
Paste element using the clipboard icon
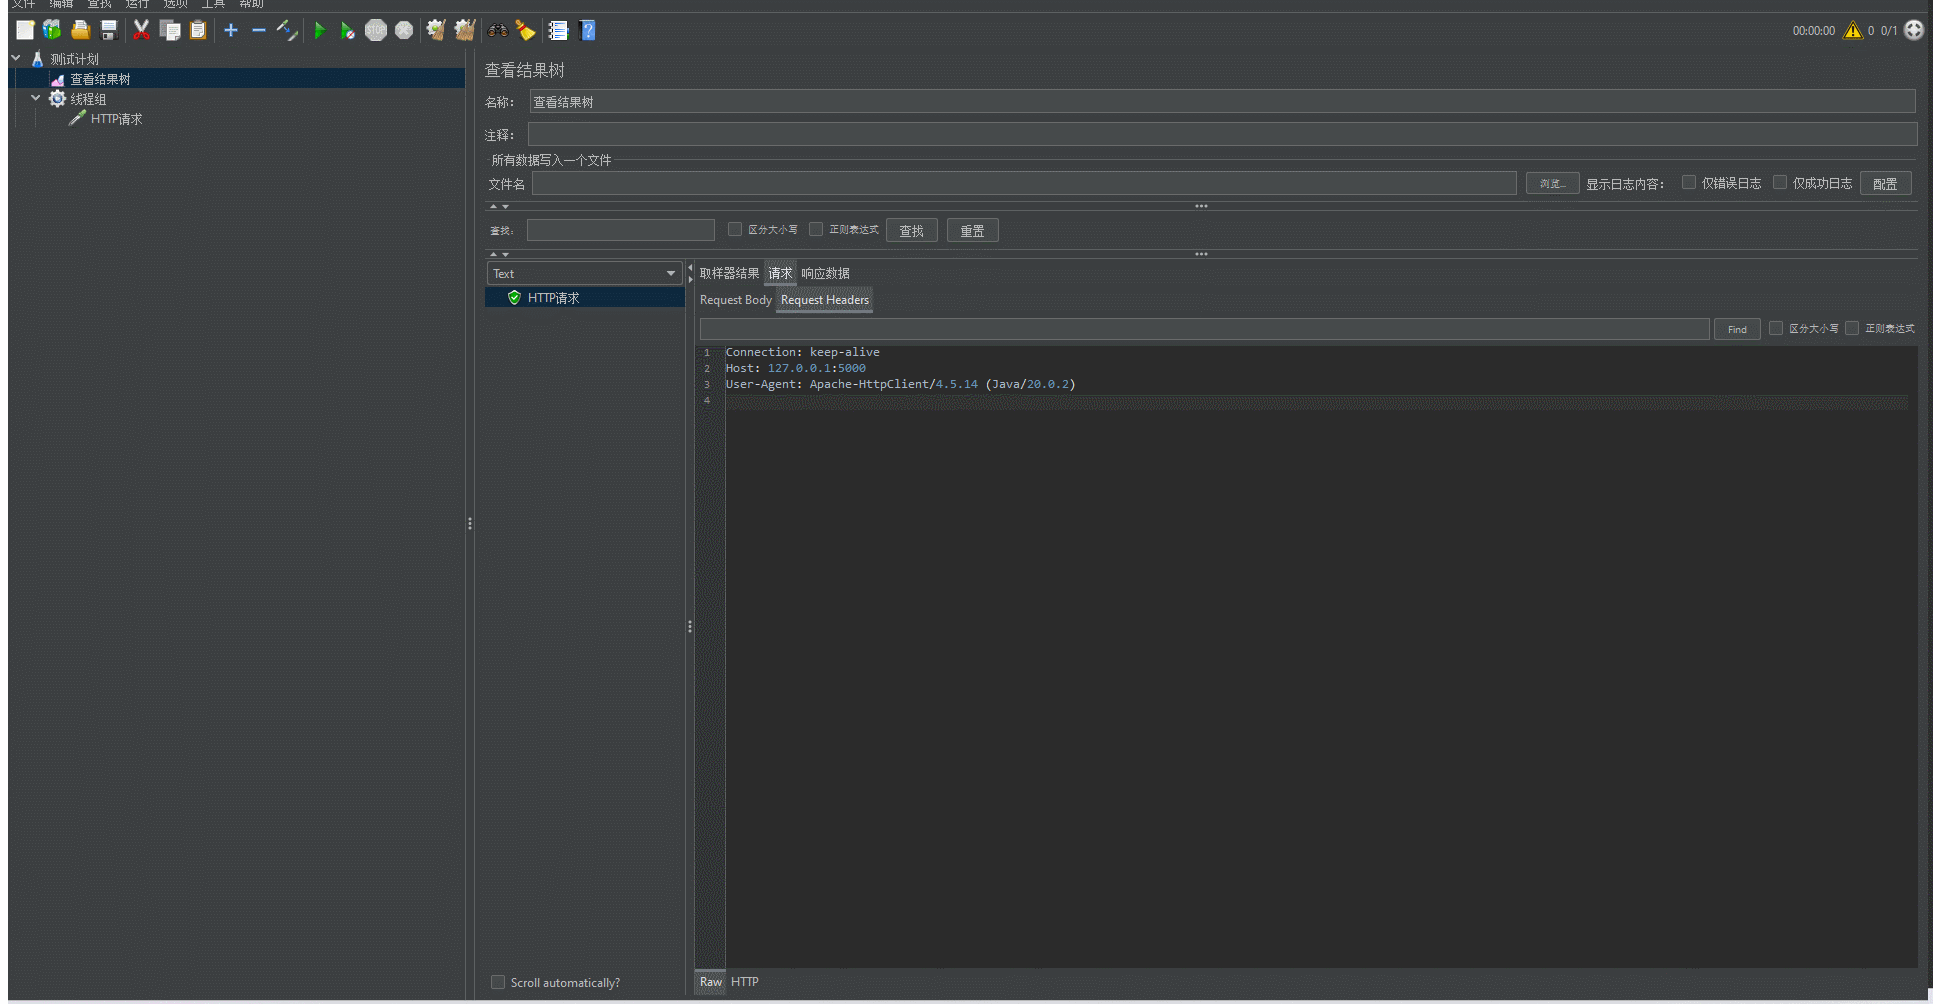pos(198,31)
